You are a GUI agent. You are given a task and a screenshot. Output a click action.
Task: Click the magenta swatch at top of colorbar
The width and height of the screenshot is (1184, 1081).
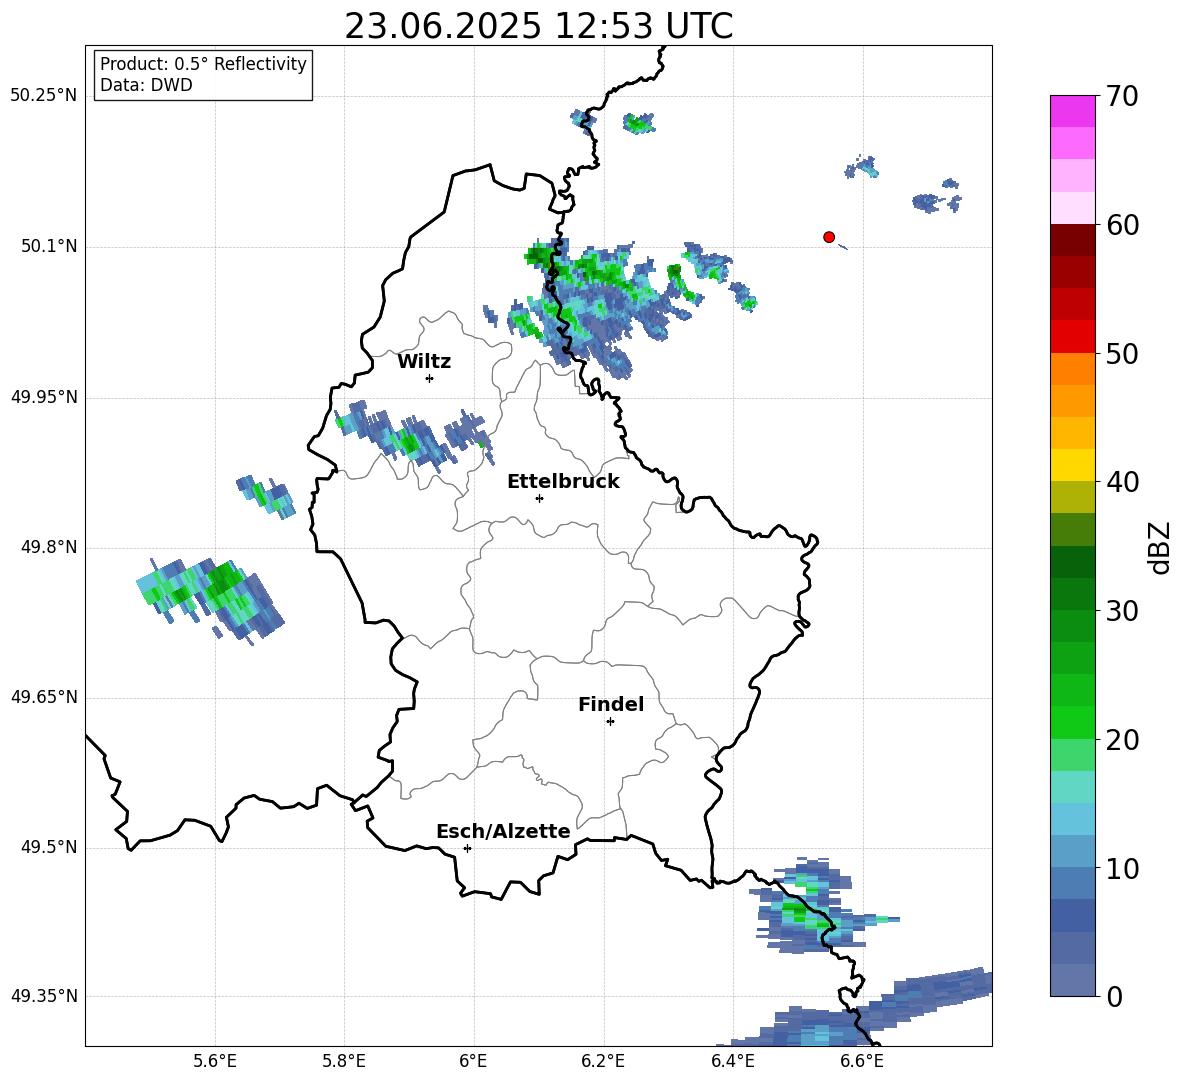coord(1072,111)
